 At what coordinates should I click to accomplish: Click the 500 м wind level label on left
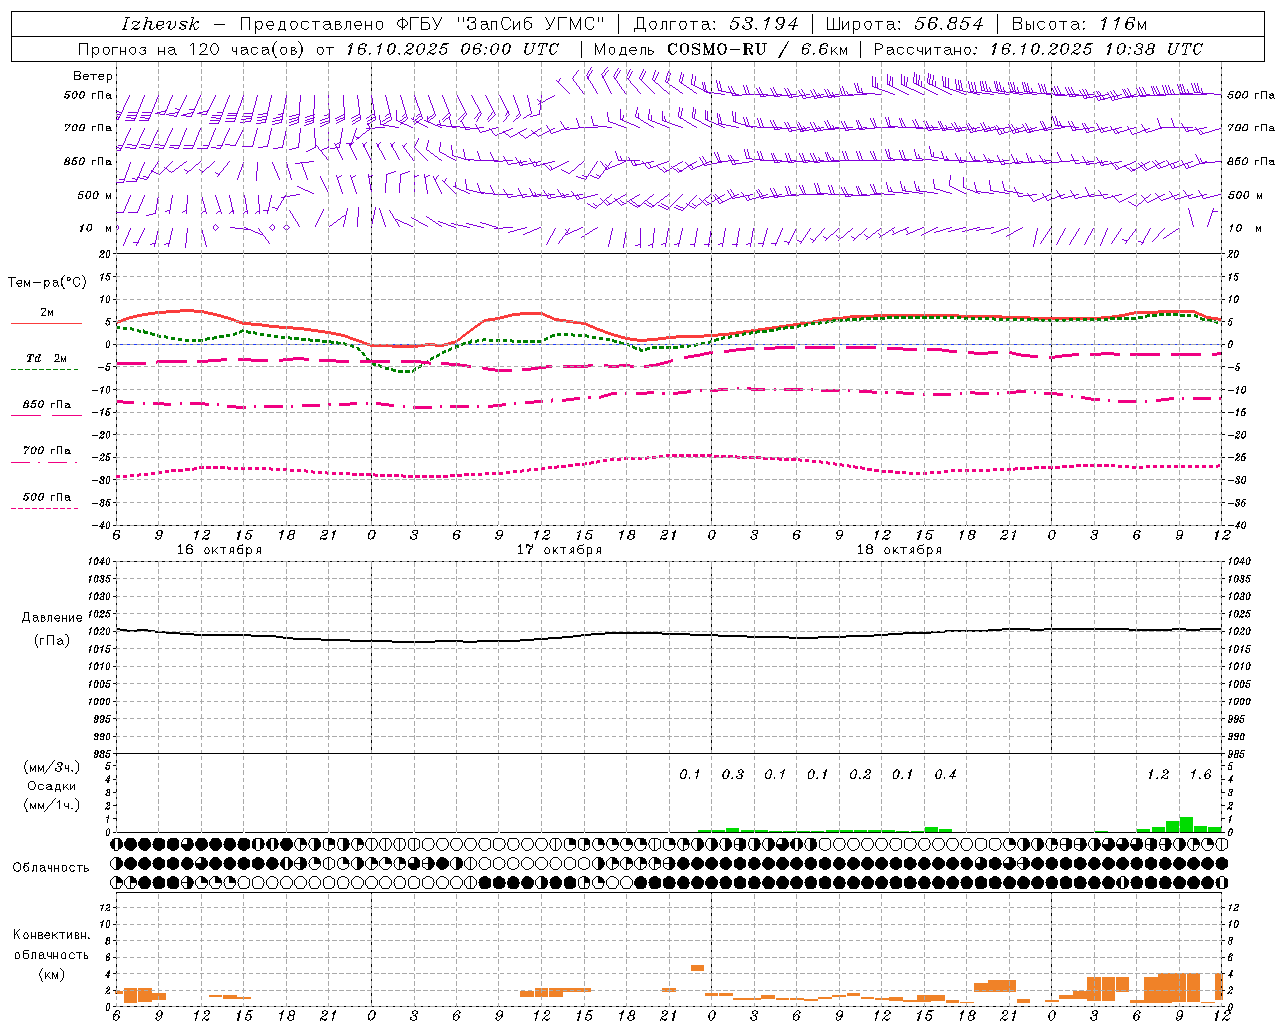point(95,195)
